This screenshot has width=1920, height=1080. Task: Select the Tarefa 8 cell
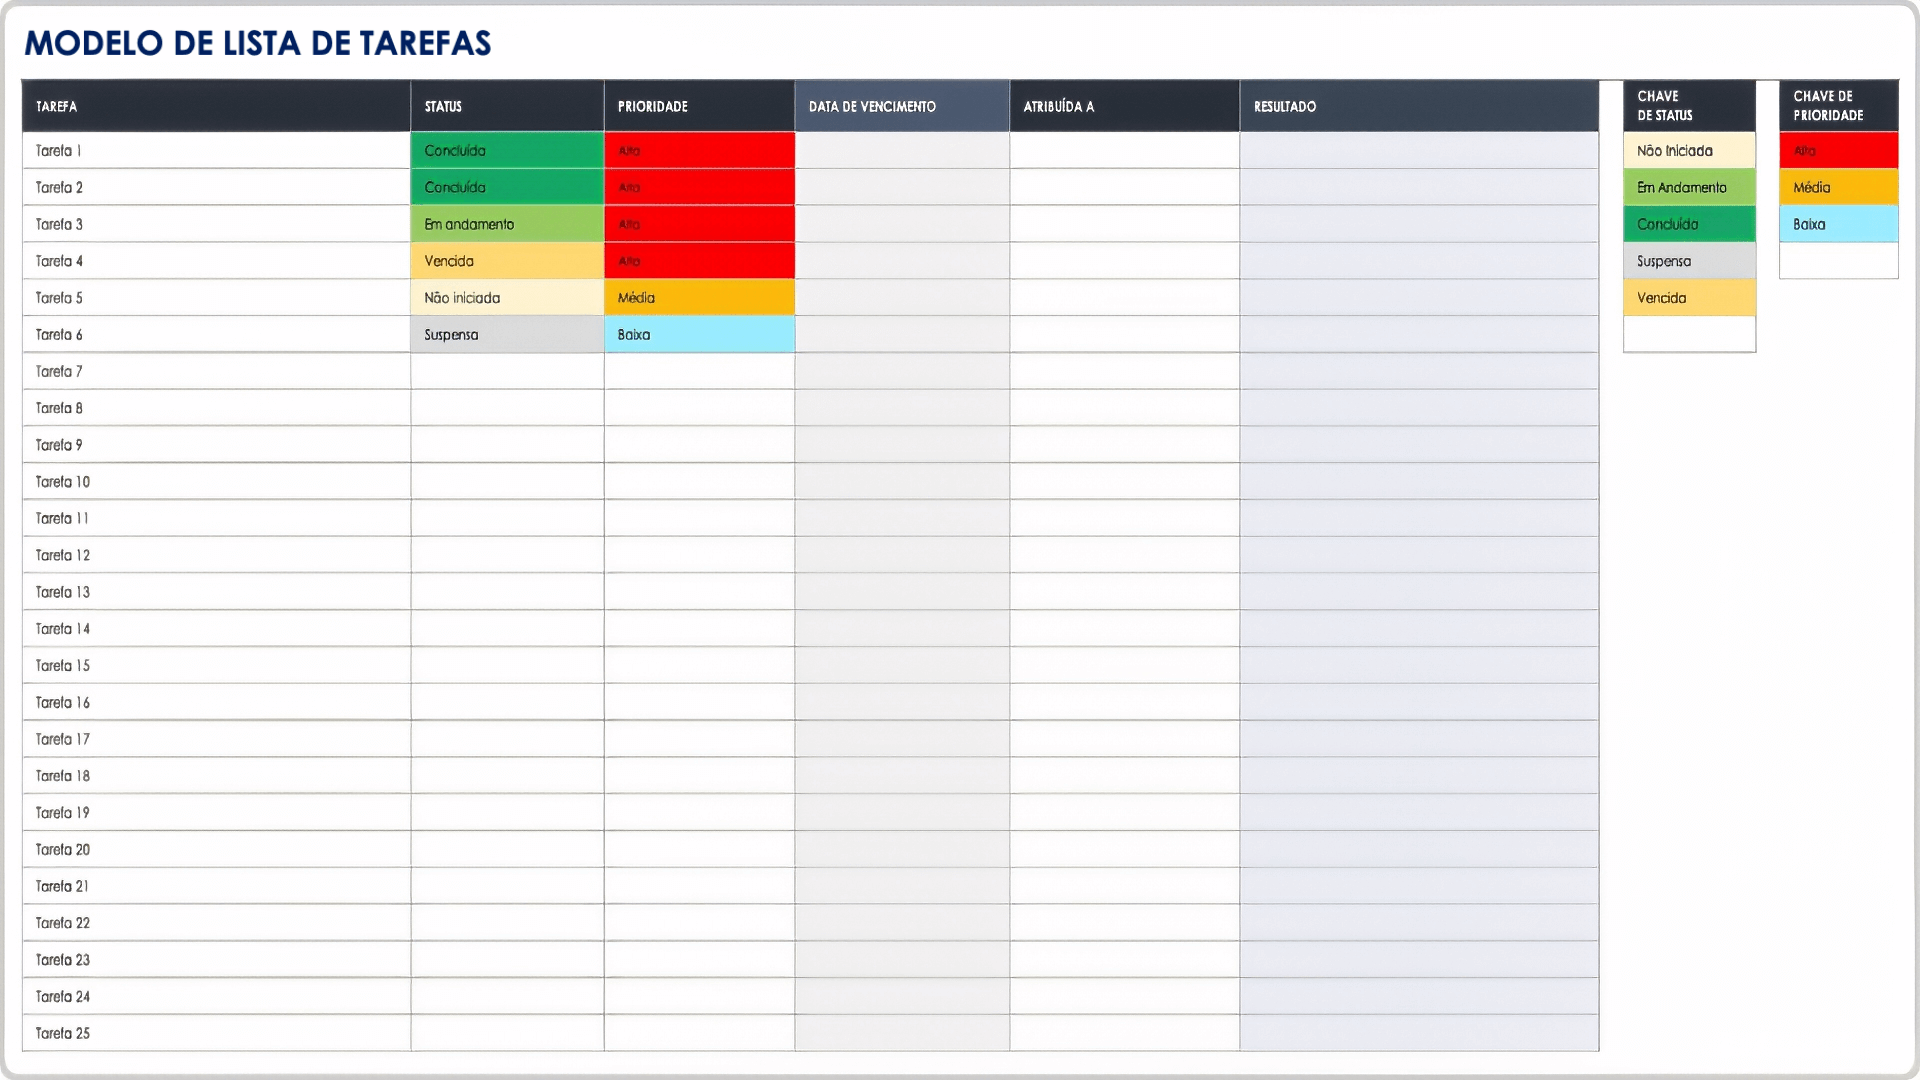[216, 408]
